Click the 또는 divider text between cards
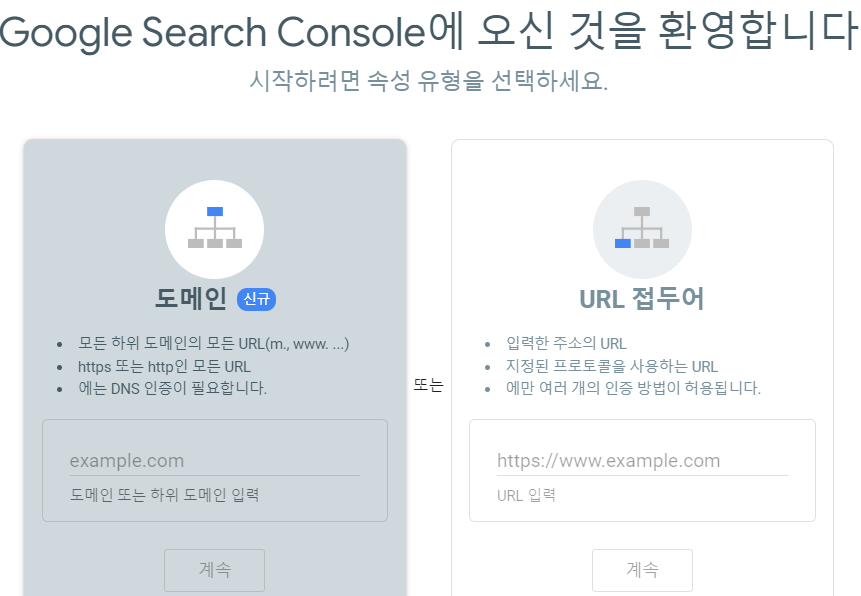861x596 pixels. coord(428,383)
